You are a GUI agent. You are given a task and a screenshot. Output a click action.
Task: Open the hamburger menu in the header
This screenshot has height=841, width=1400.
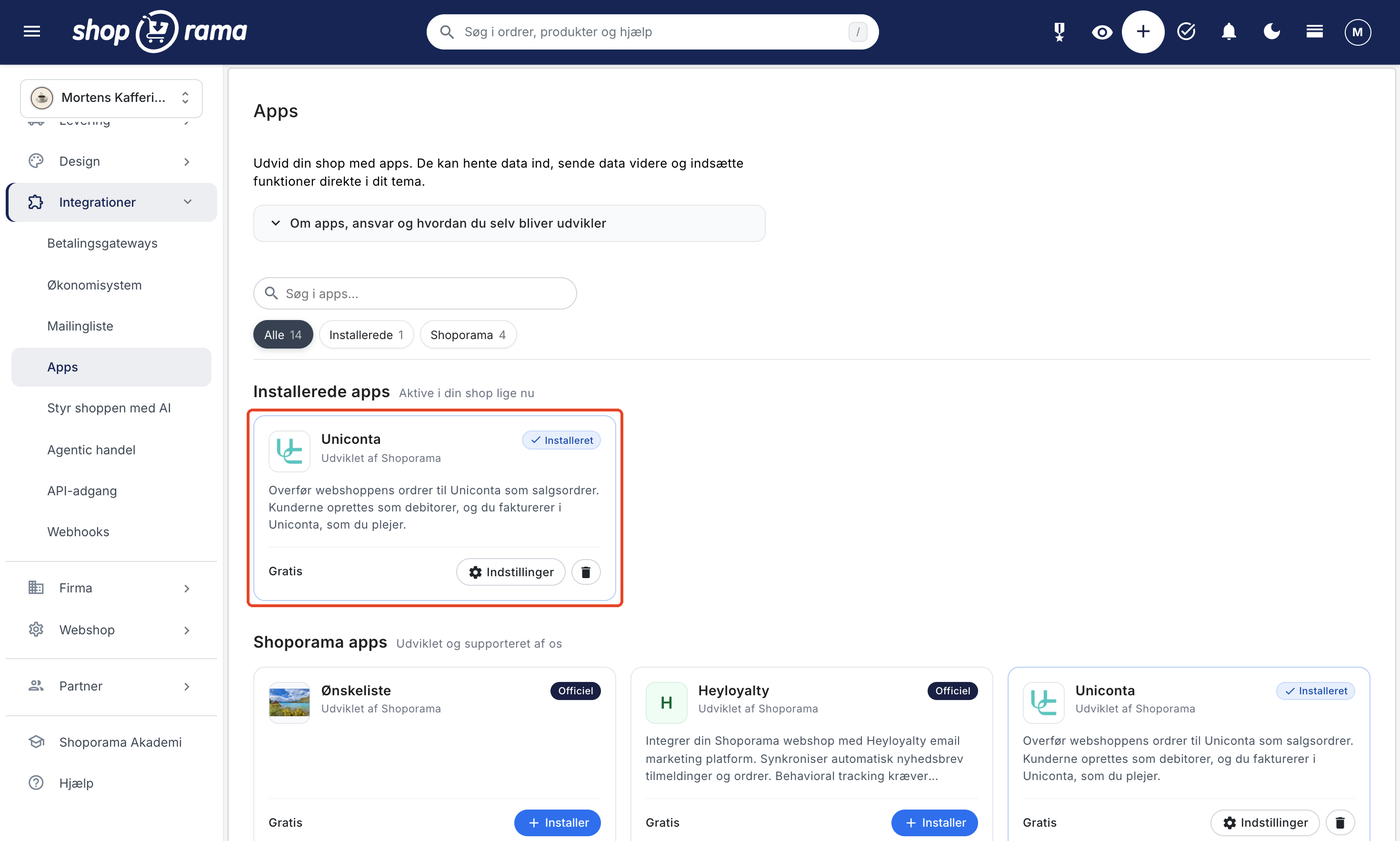[32, 32]
